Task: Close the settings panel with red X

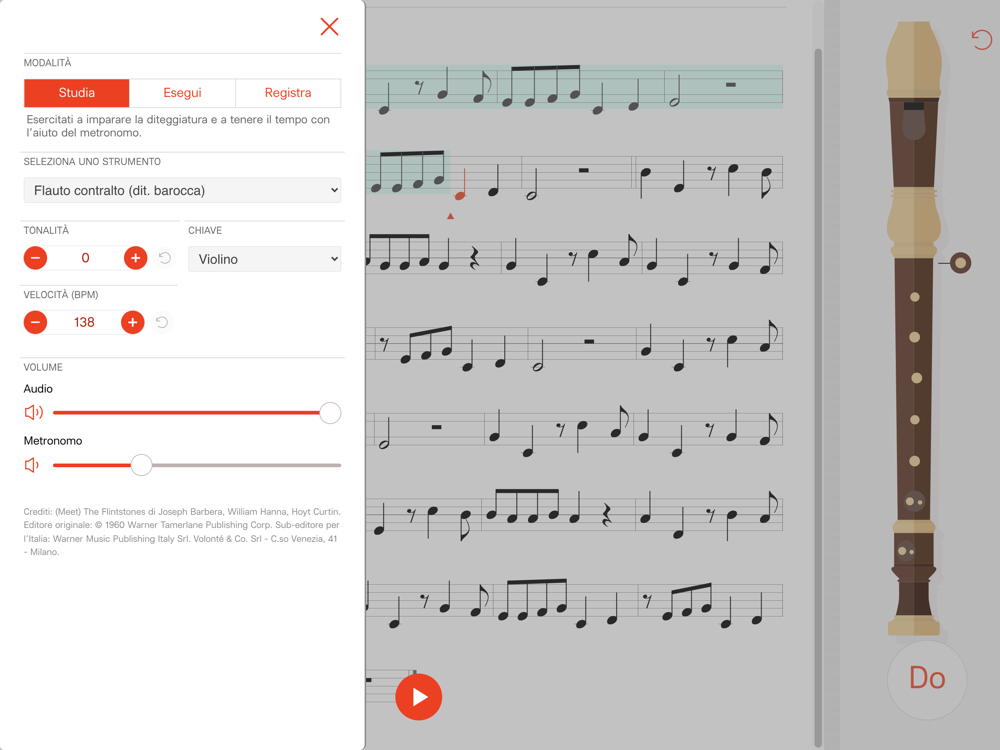Action: [329, 27]
